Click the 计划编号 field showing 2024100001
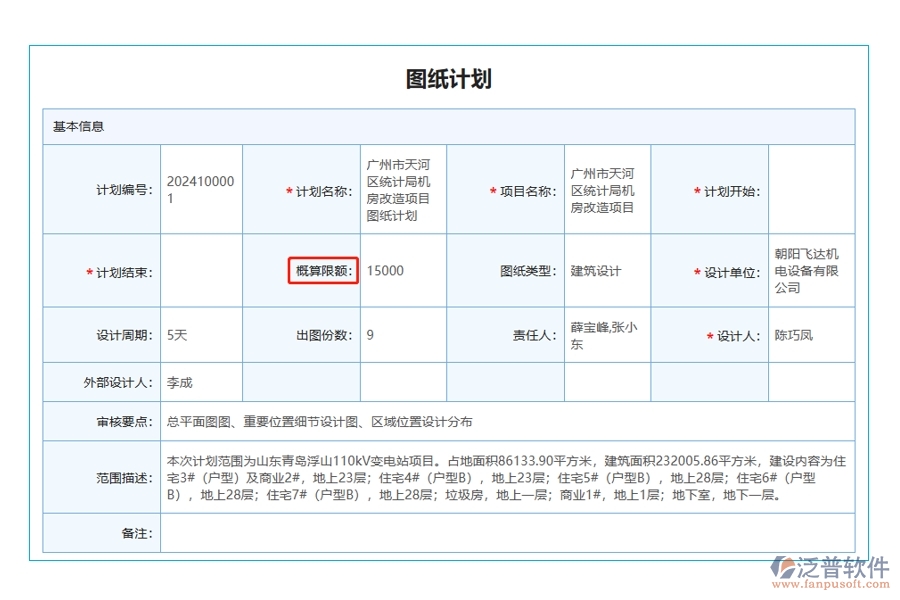This screenshot has height=600, width=900. 200,189
